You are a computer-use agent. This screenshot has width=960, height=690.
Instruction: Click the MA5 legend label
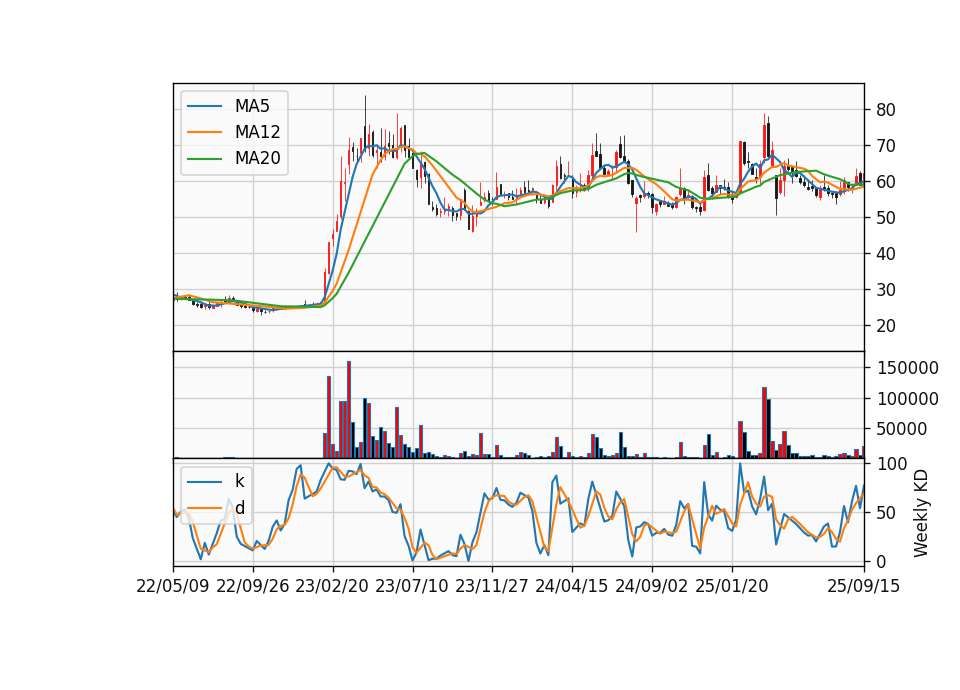click(x=252, y=106)
